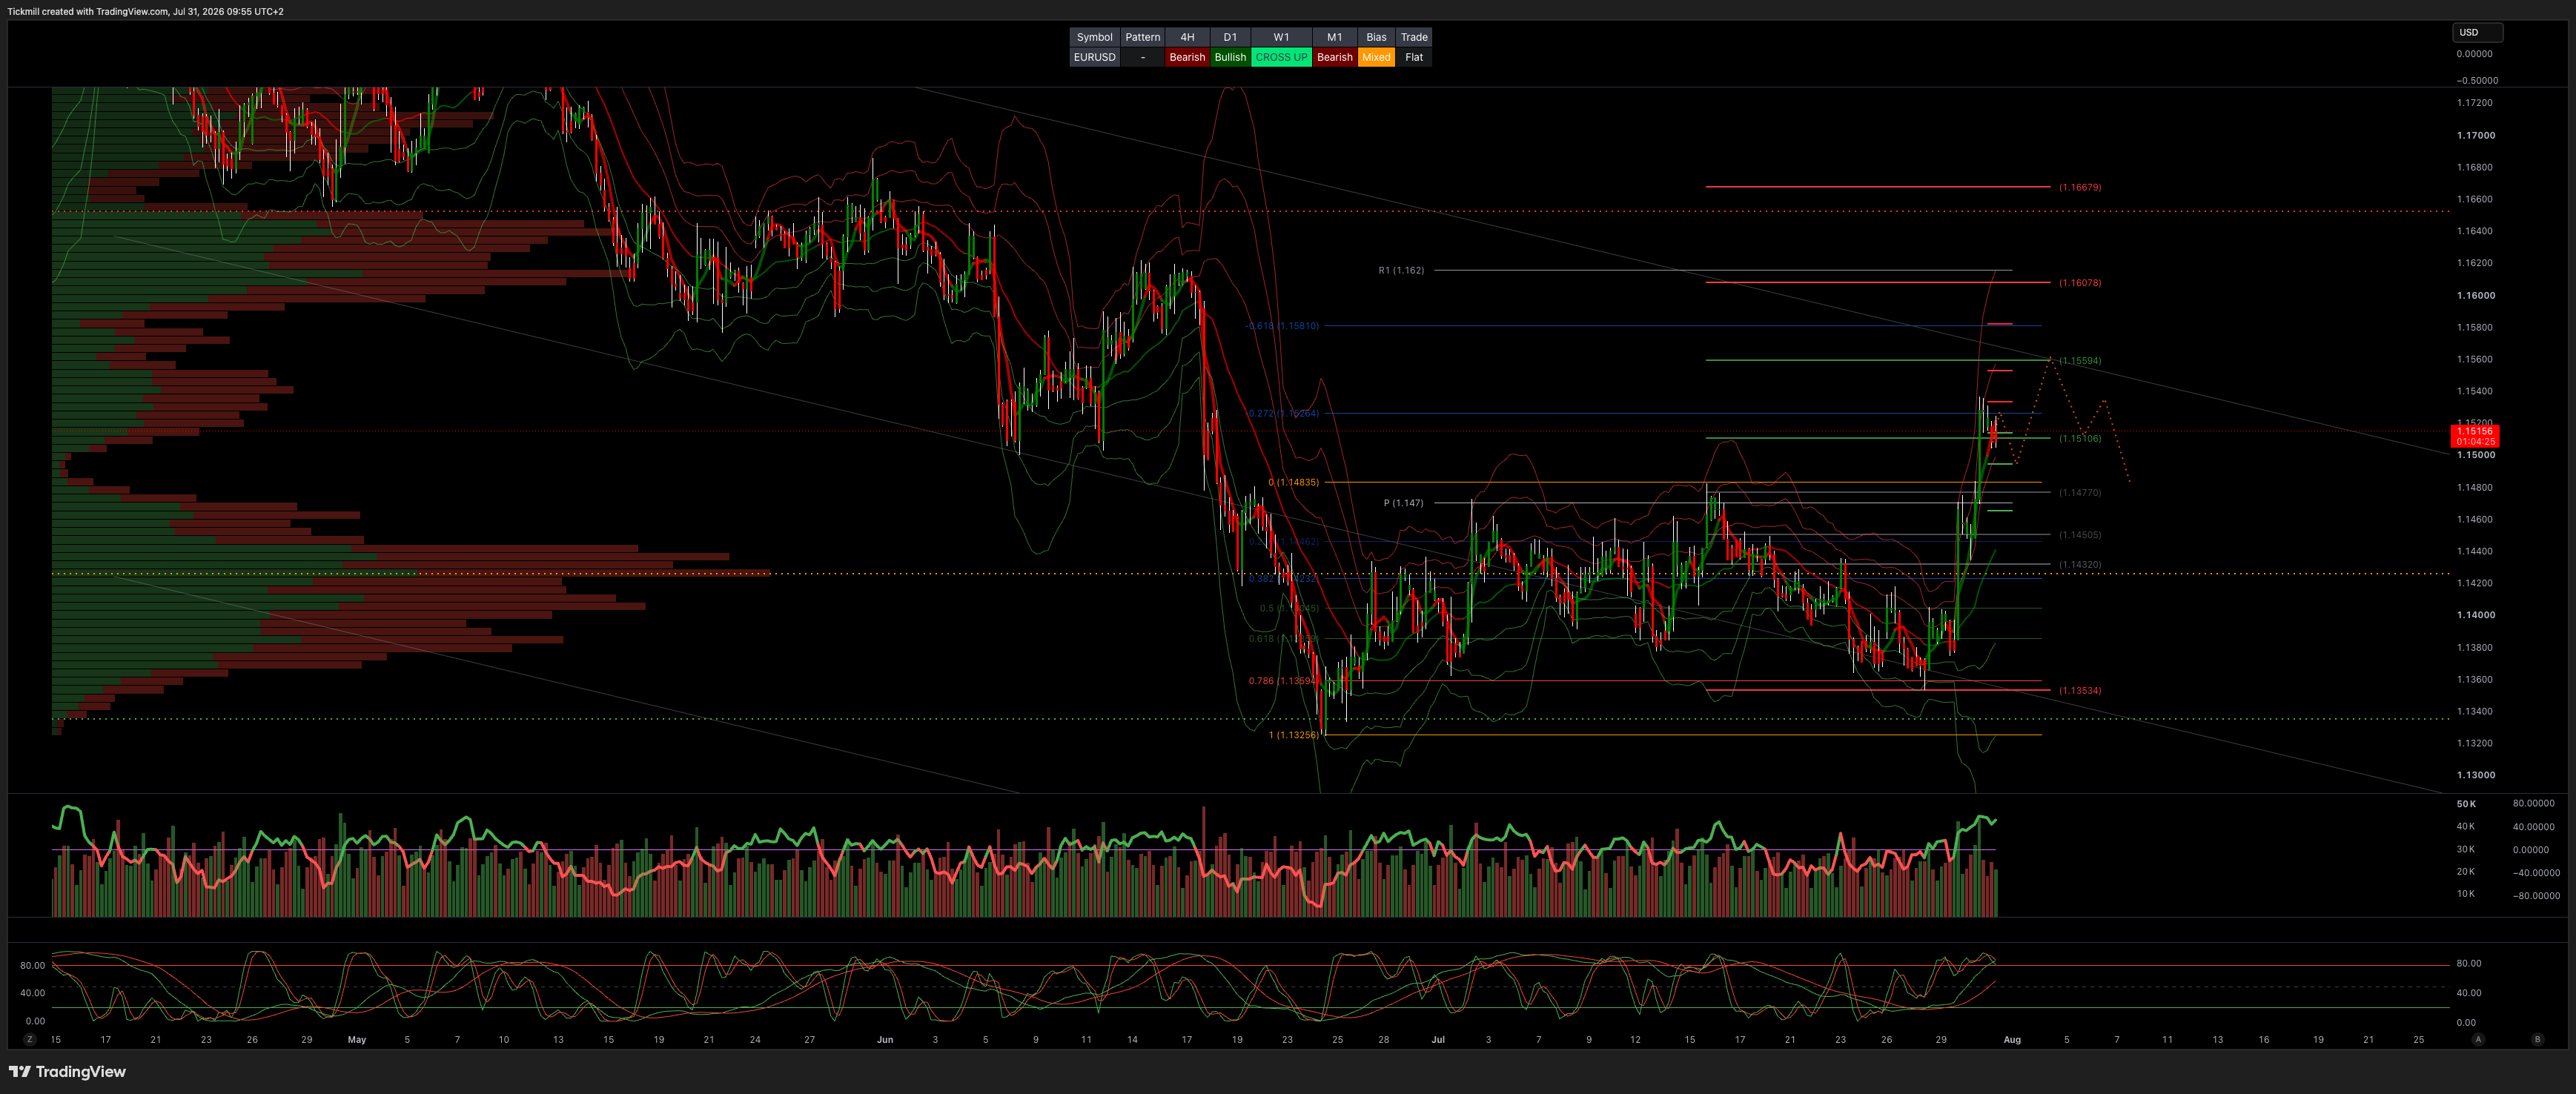Click the (1.14505) level label
Image resolution: width=2576 pixels, height=1094 pixels.
click(x=2080, y=535)
